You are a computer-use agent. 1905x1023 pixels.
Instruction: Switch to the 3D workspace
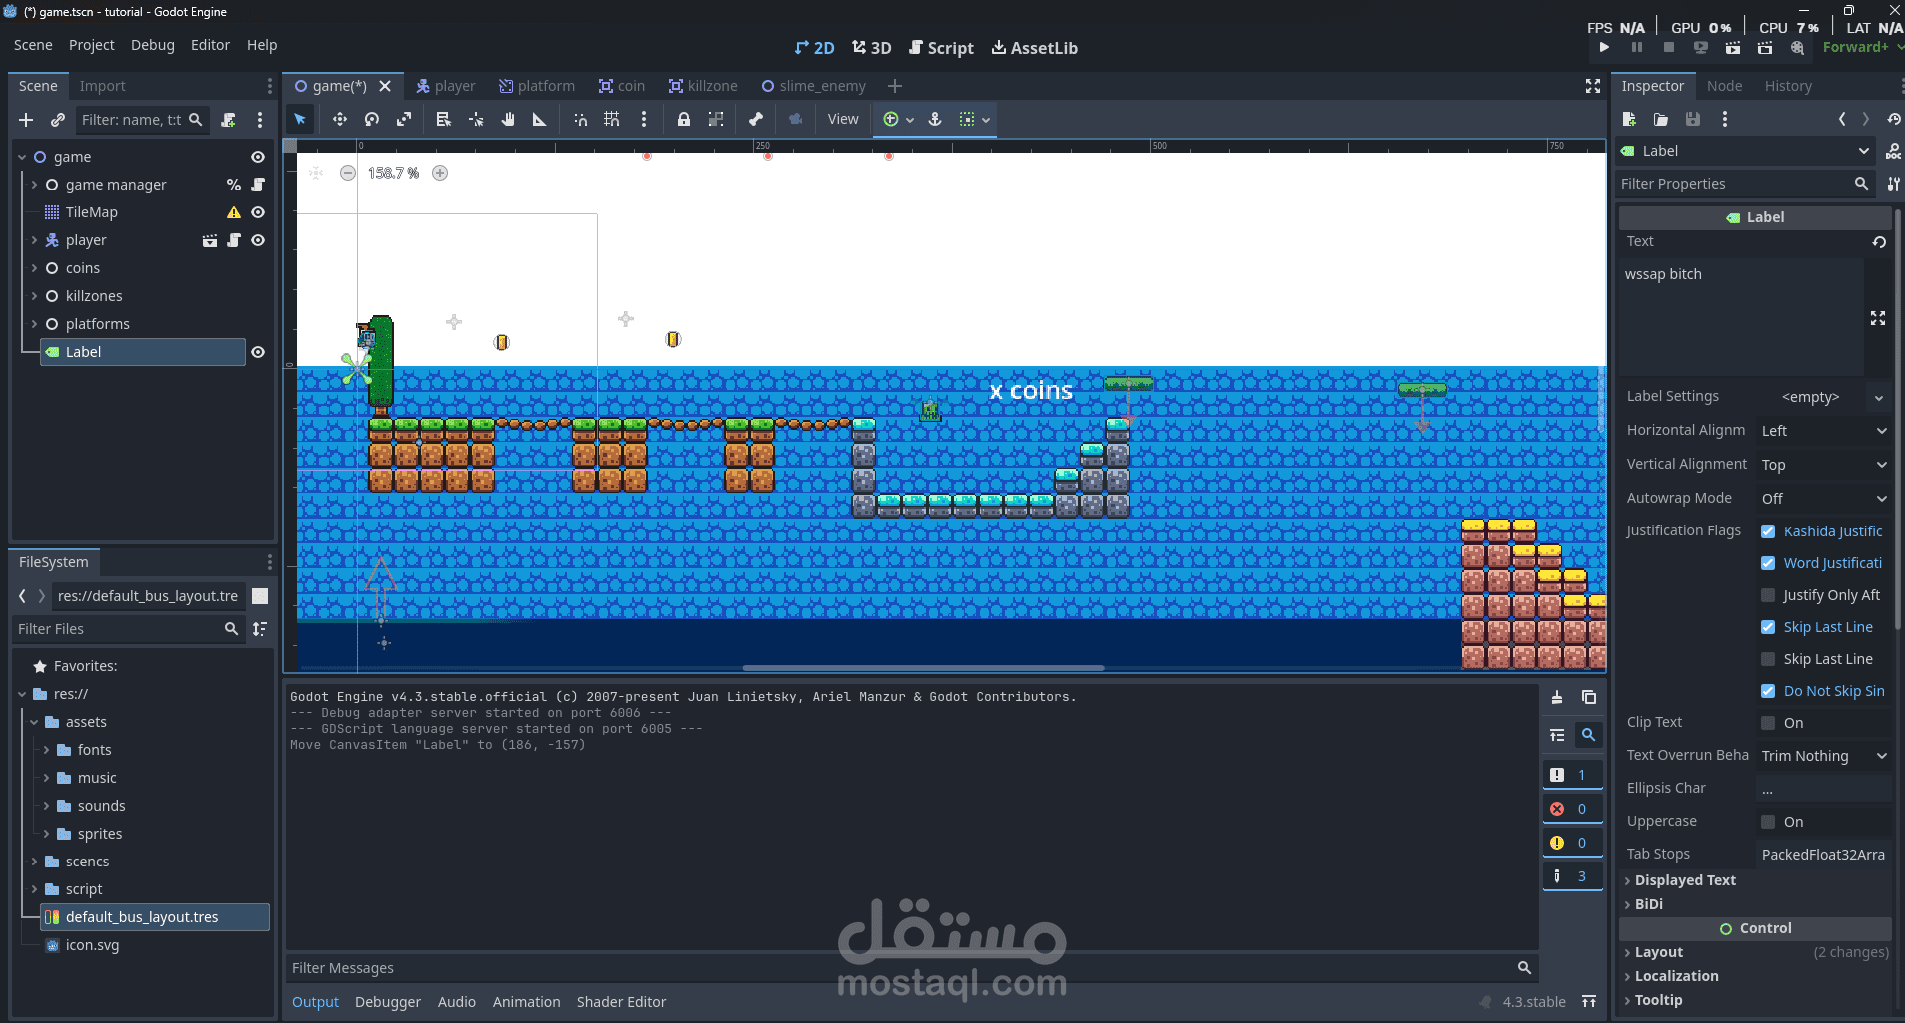[871, 47]
